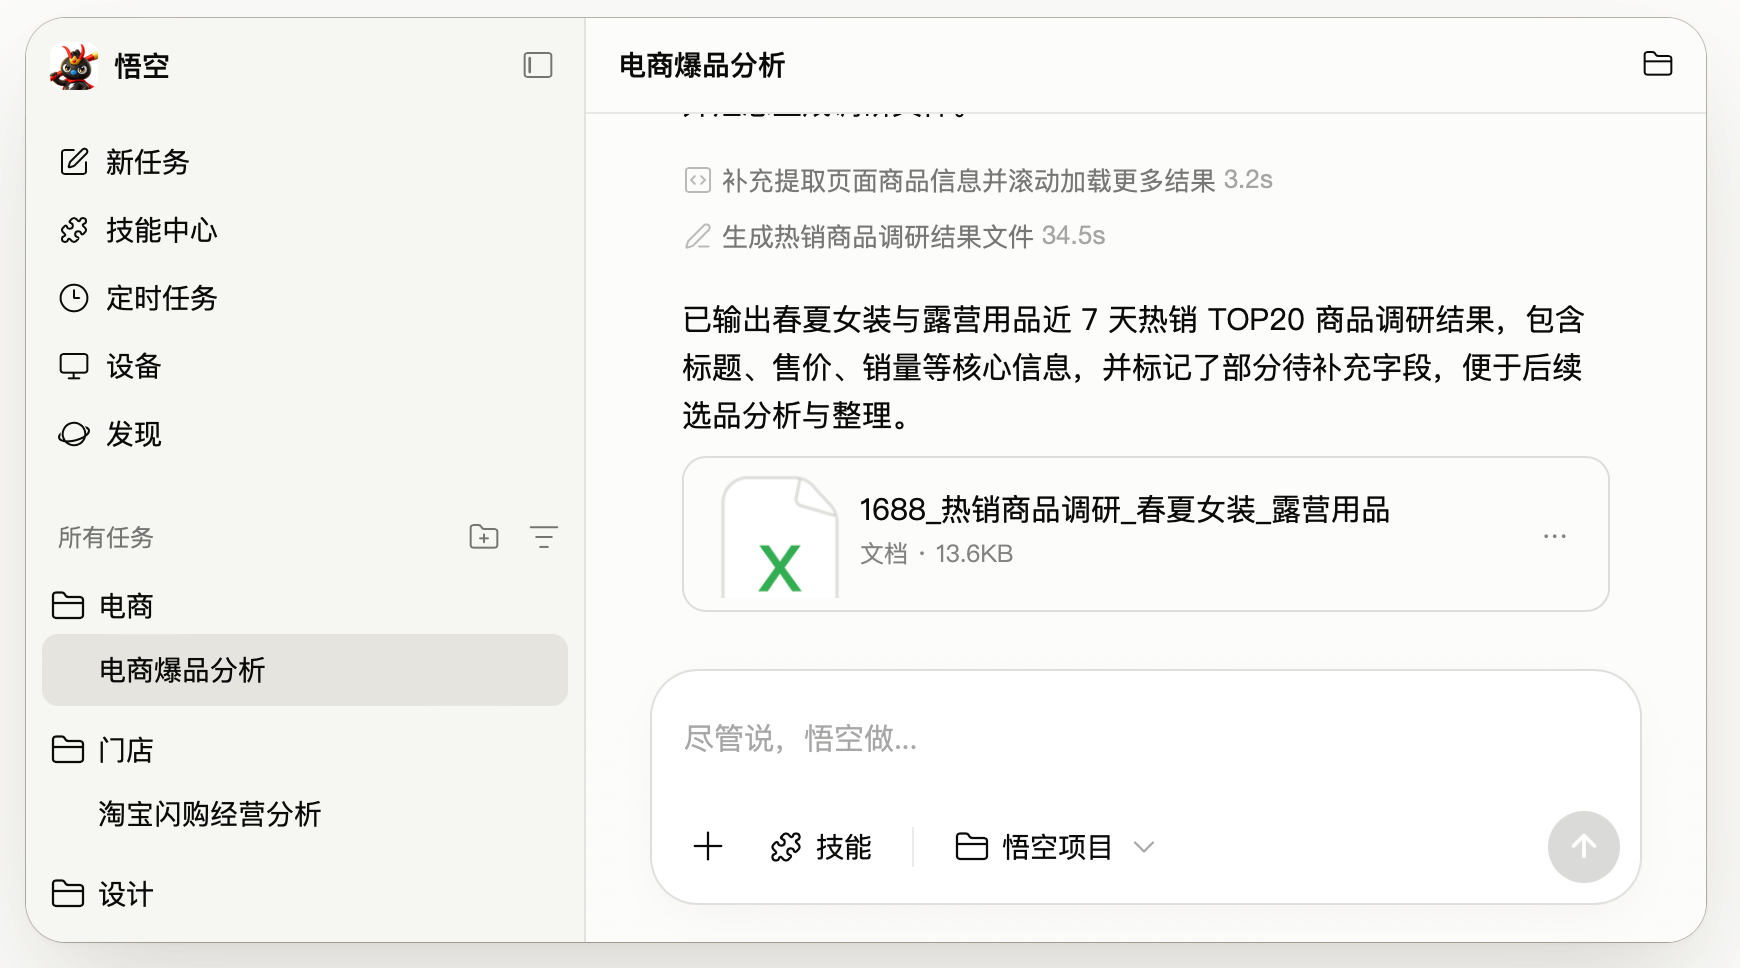Open the 淘宝闪购经营分析 task
This screenshot has height=968, width=1740.
[210, 814]
